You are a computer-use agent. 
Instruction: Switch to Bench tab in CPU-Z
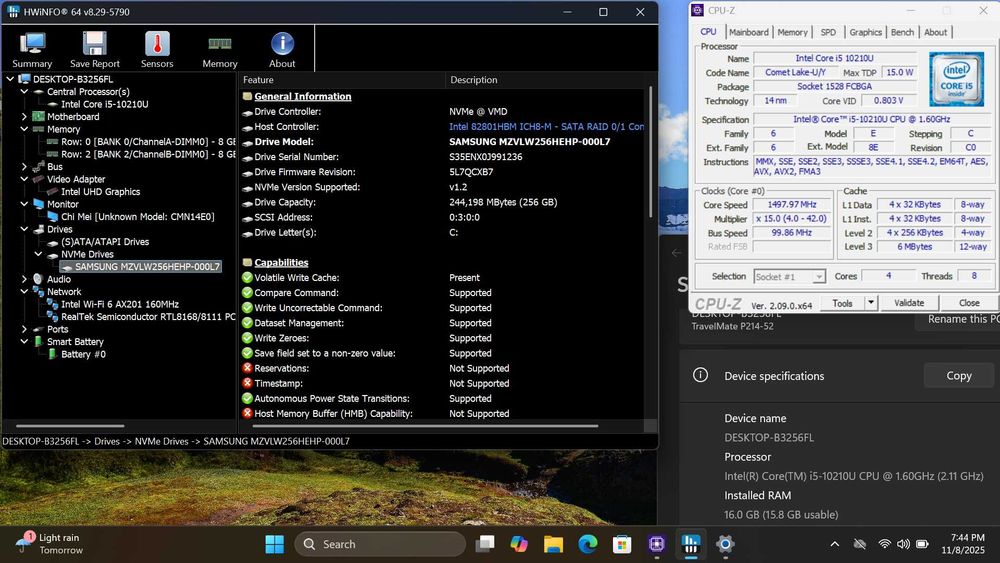(x=902, y=32)
